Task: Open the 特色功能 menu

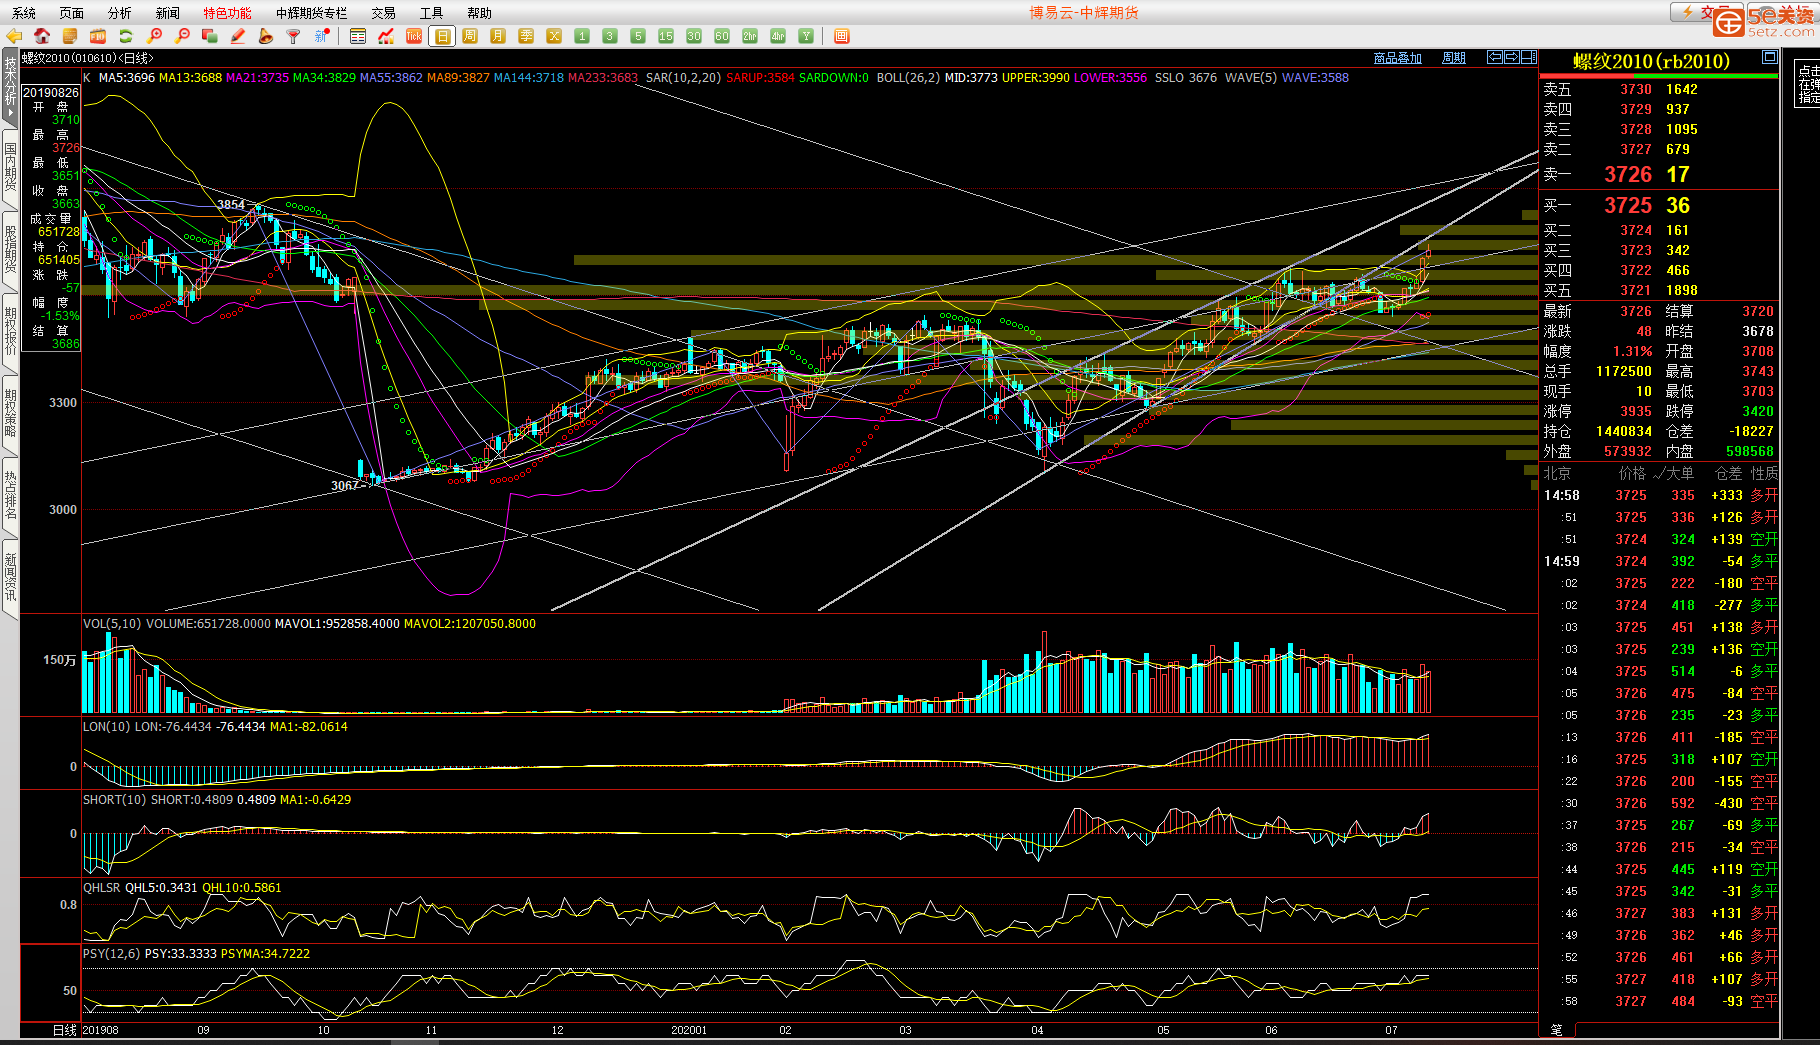Action: coord(228,13)
